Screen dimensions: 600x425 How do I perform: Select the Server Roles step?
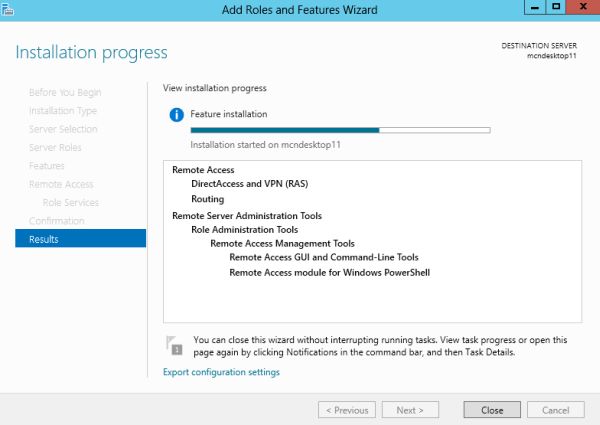pyautogui.click(x=55, y=148)
